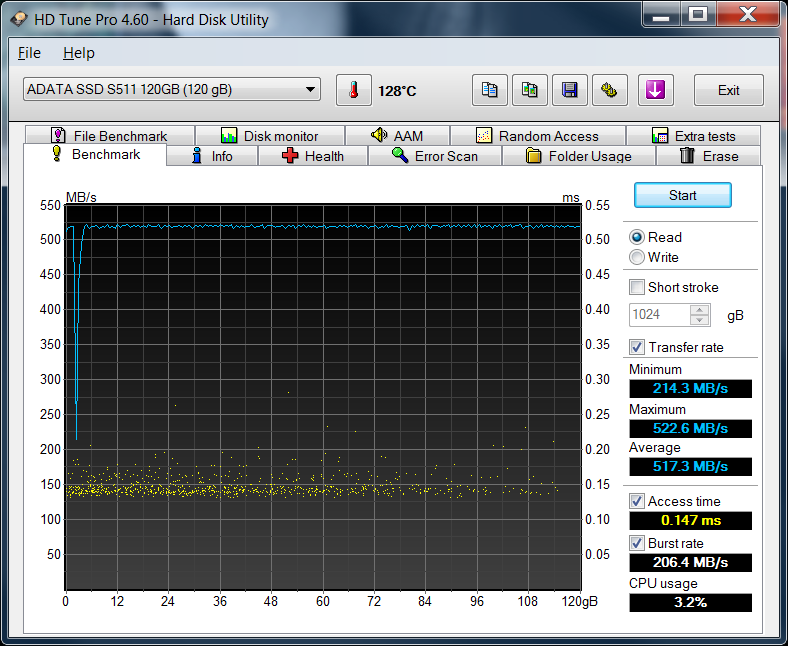Viewport: 788px width, 646px height.
Task: Copy the screenshot to clipboard
Action: [x=530, y=90]
